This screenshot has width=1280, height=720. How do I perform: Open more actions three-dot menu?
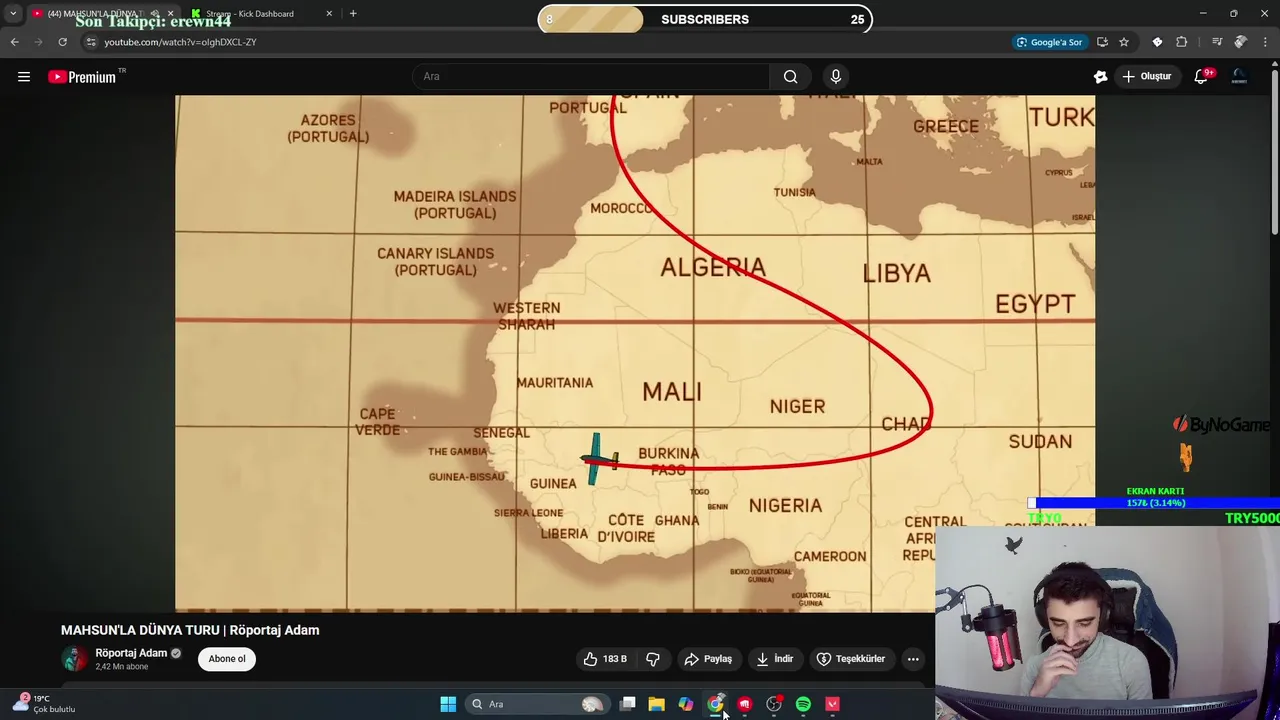point(913,659)
